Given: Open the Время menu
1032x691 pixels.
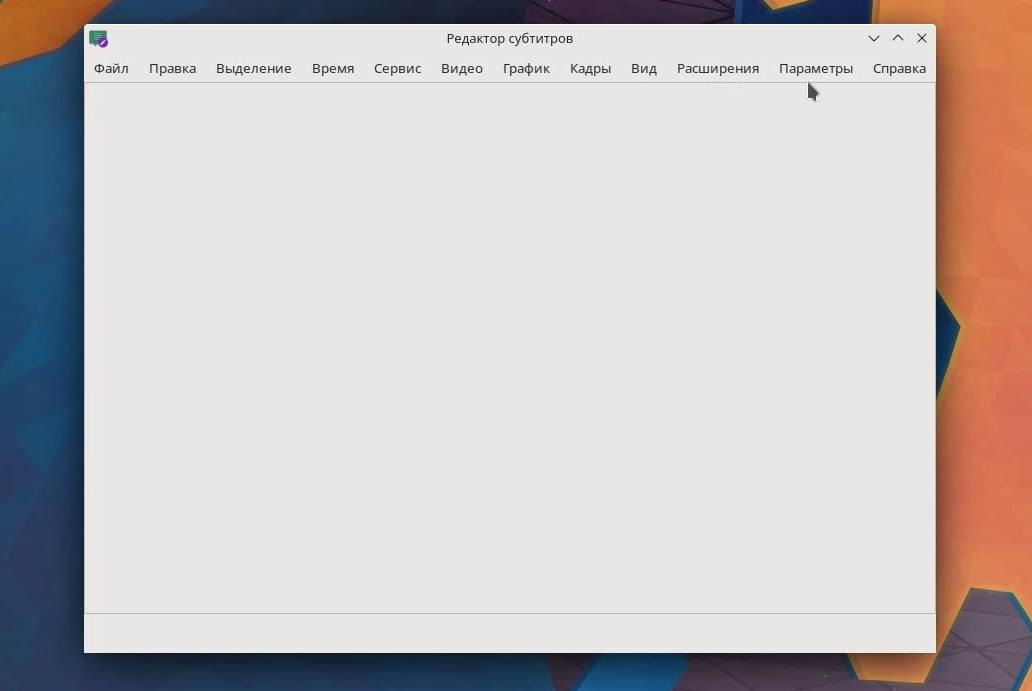Looking at the screenshot, I should (x=333, y=68).
